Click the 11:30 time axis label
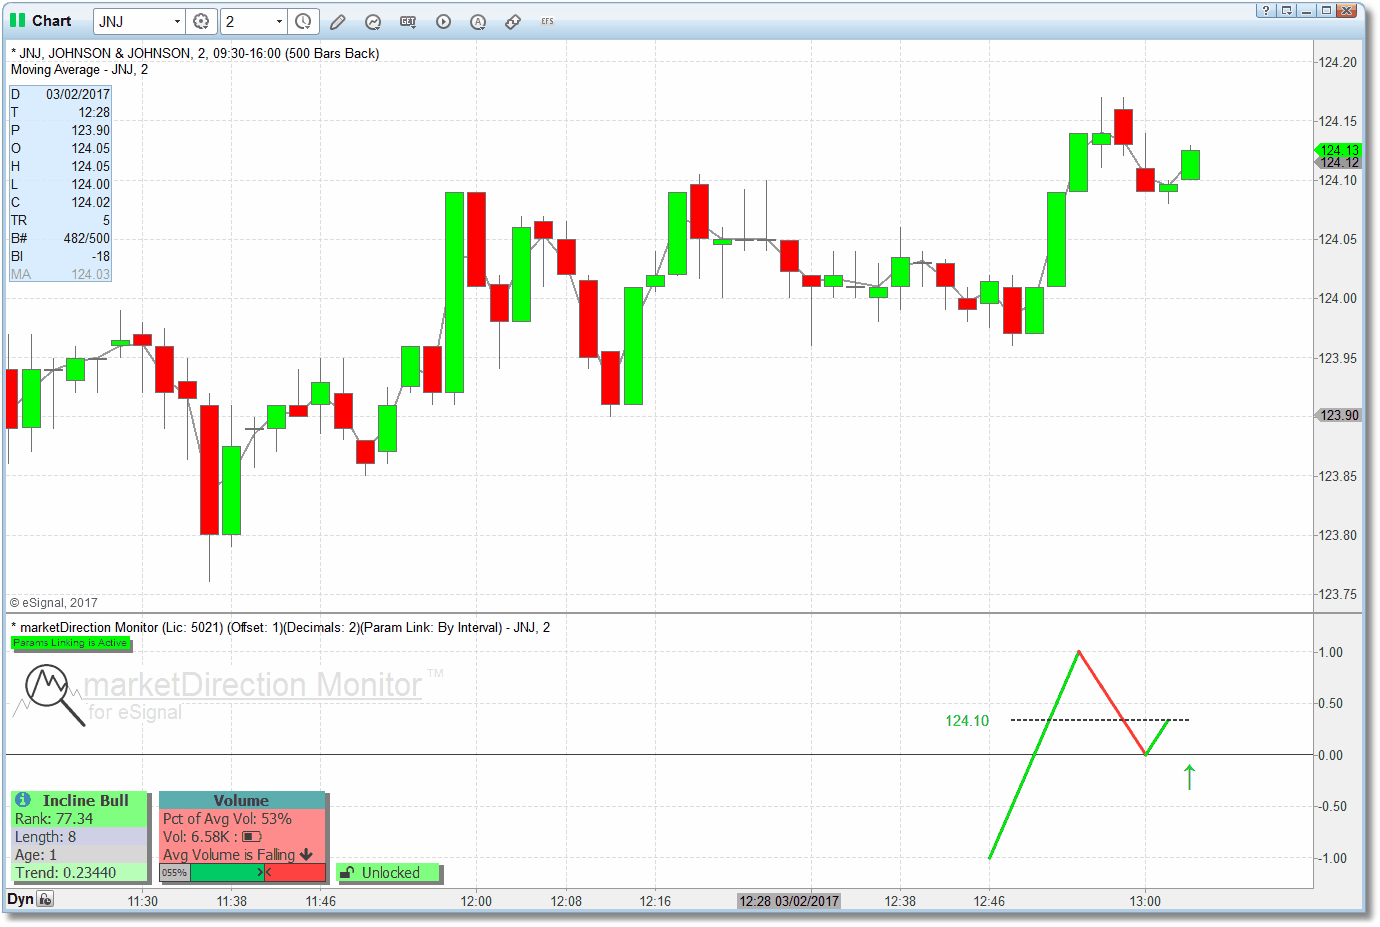 point(142,901)
